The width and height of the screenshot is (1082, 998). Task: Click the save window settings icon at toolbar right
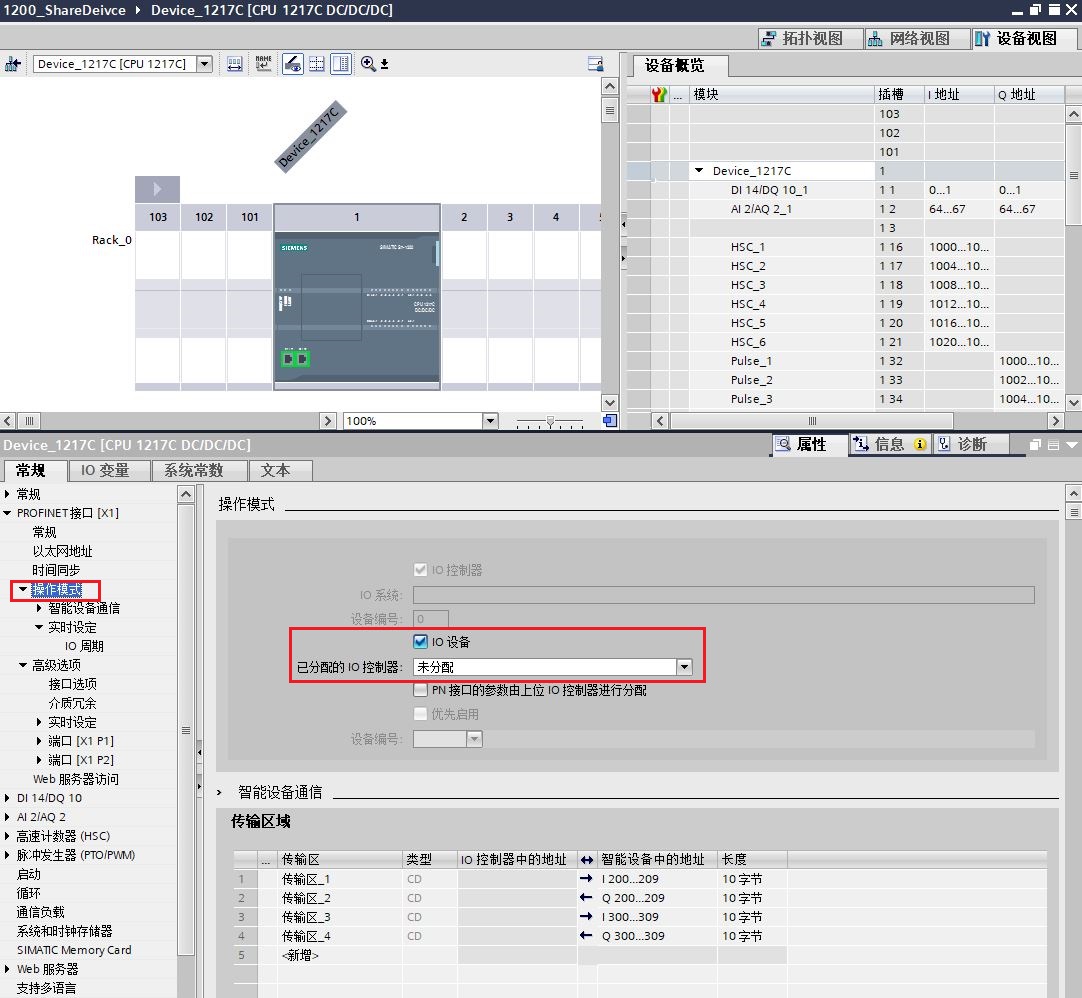pyautogui.click(x=596, y=64)
